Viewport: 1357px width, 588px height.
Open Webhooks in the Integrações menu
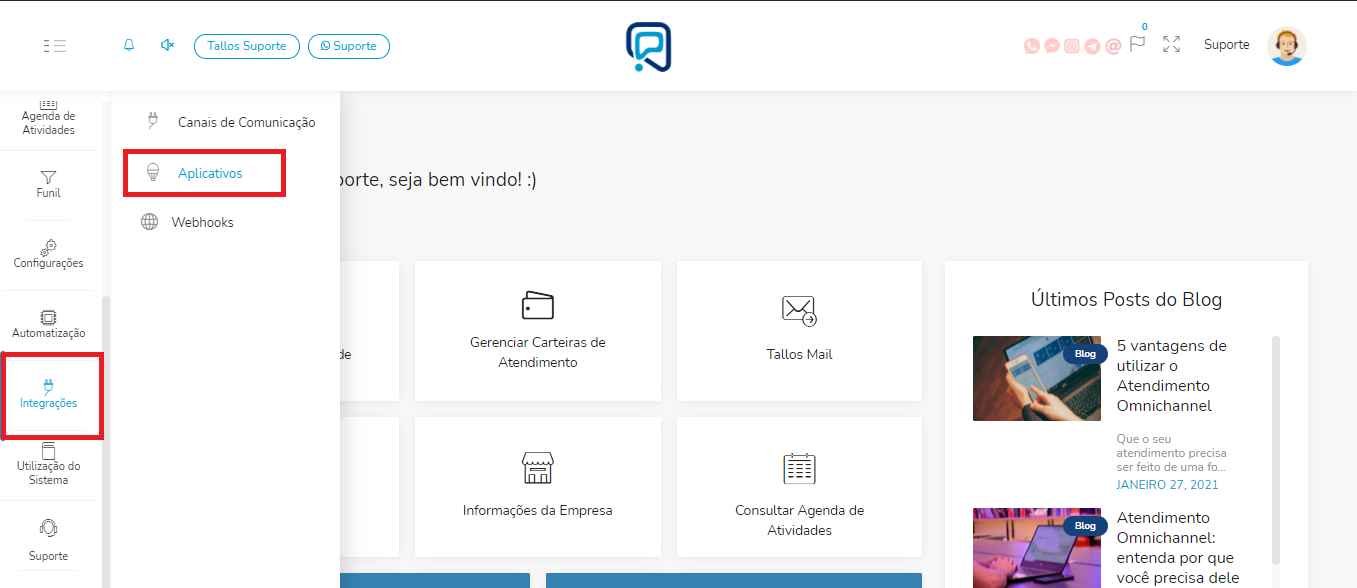click(x=203, y=221)
